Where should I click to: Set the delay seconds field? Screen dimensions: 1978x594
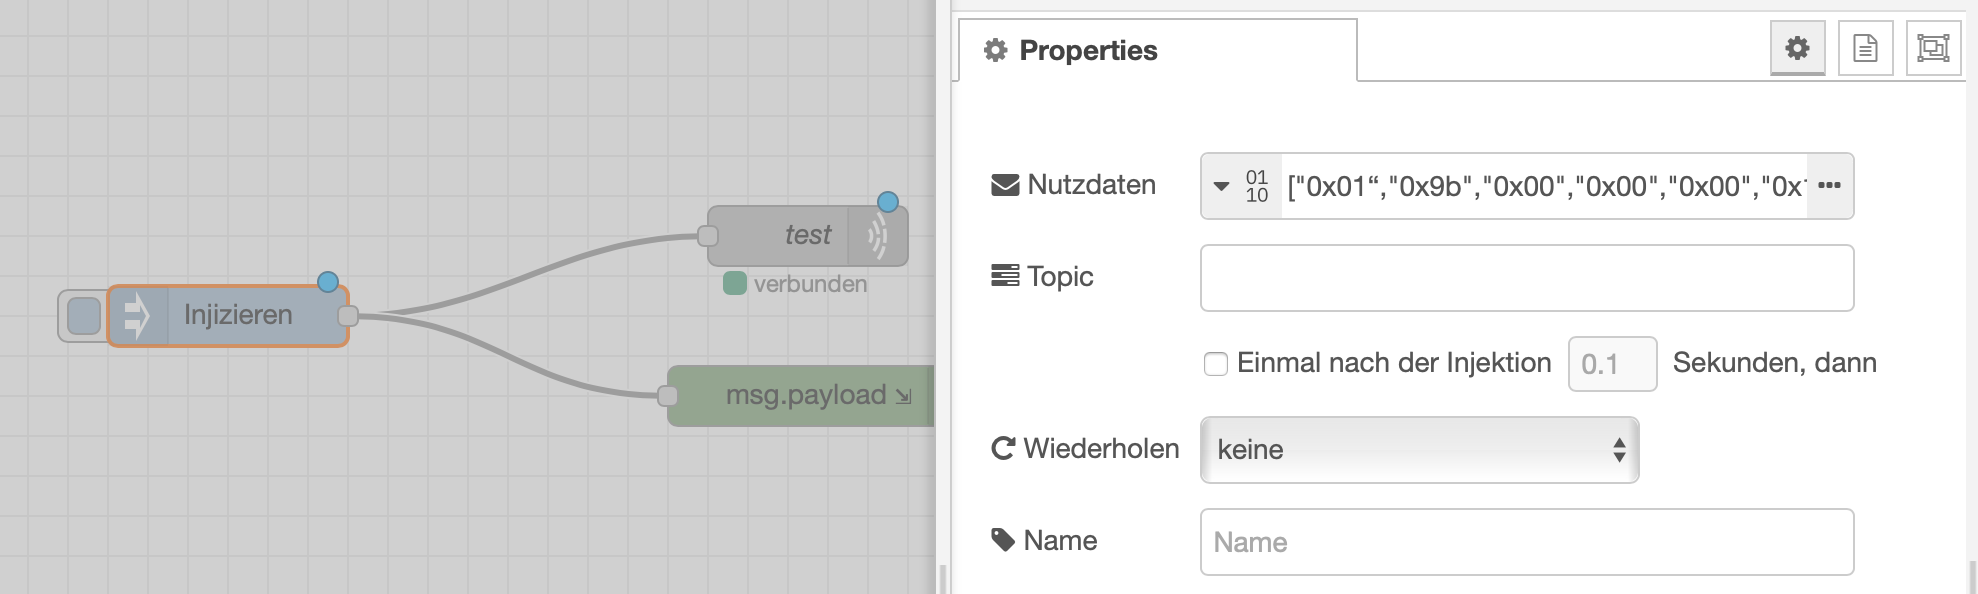click(1612, 364)
